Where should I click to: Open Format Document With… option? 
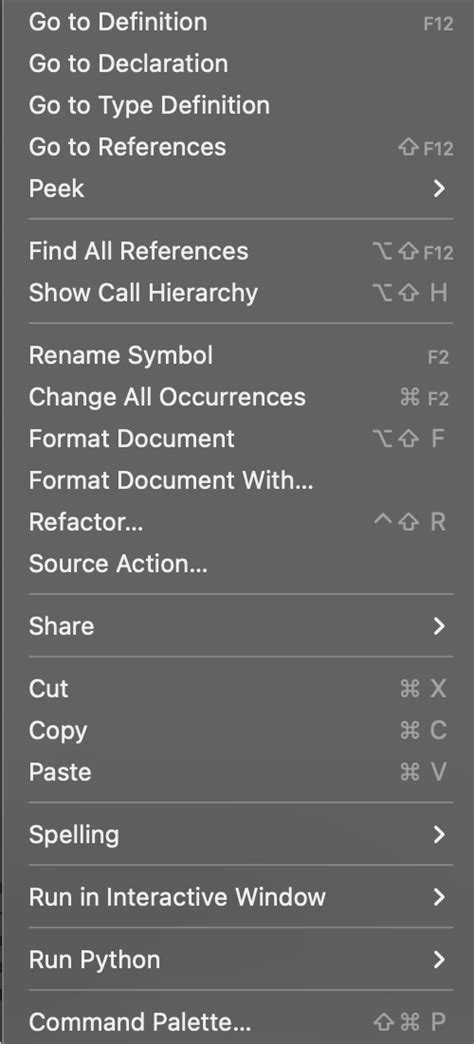click(x=241, y=481)
